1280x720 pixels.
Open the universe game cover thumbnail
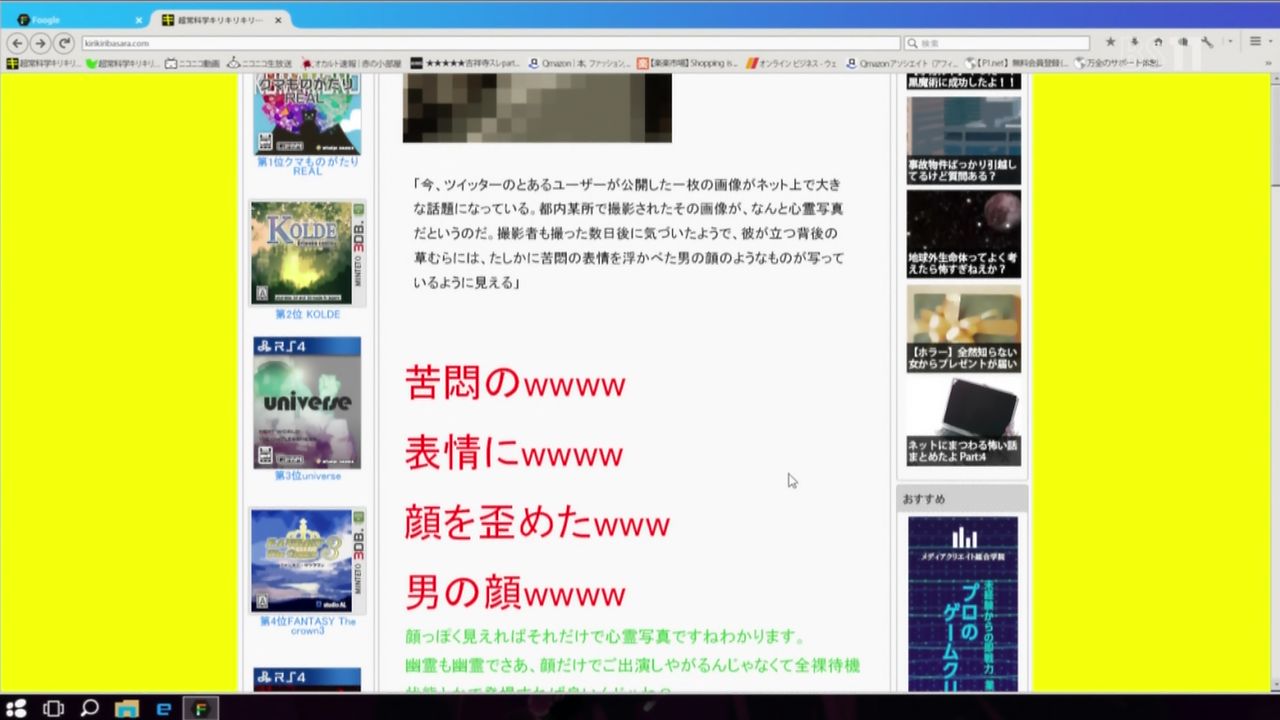tap(307, 403)
